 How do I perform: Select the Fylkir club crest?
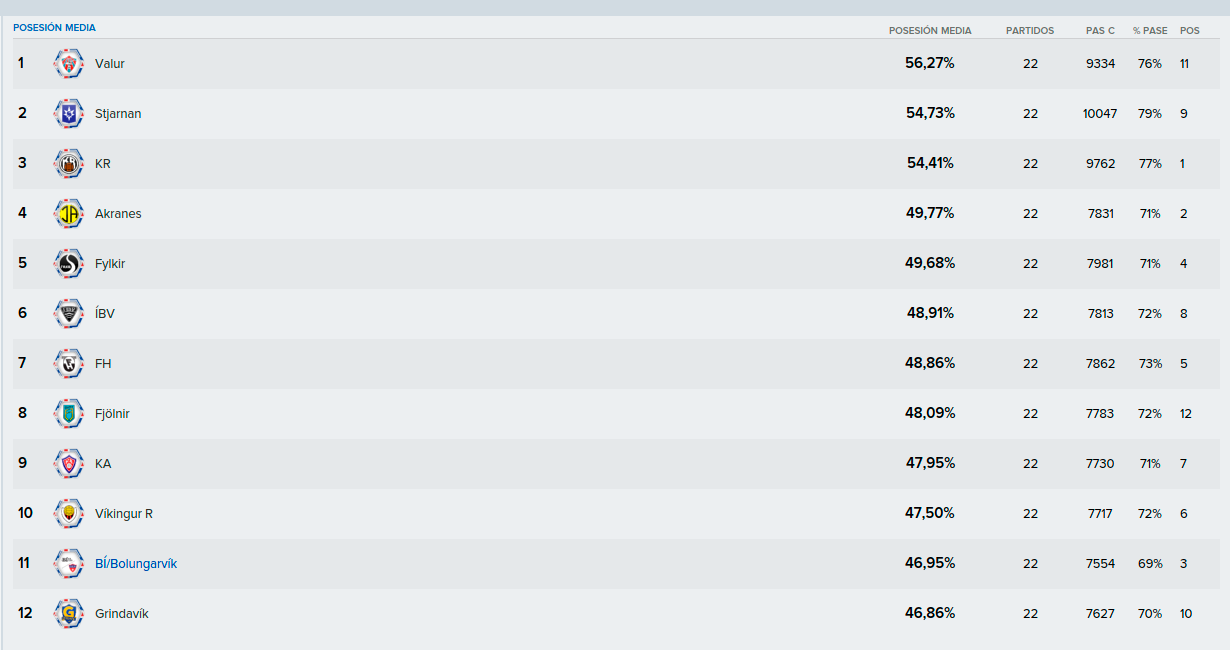point(69,264)
